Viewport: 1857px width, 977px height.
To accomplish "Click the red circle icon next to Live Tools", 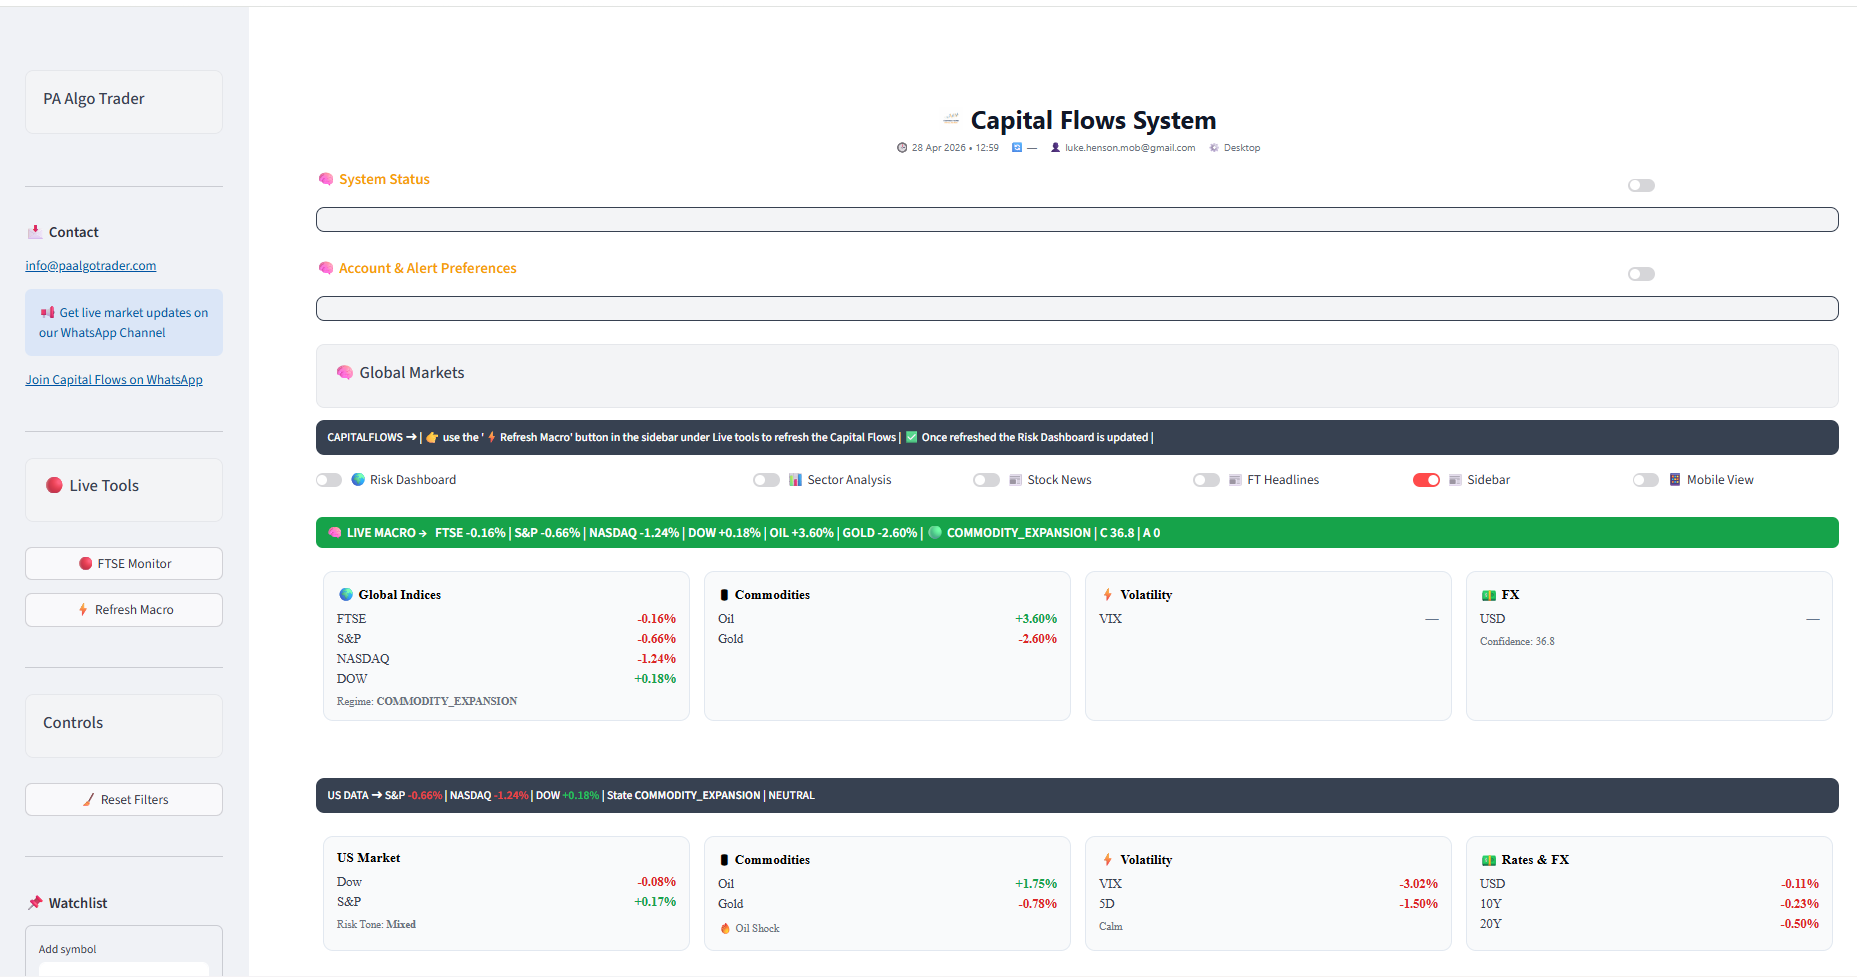I will click(54, 485).
